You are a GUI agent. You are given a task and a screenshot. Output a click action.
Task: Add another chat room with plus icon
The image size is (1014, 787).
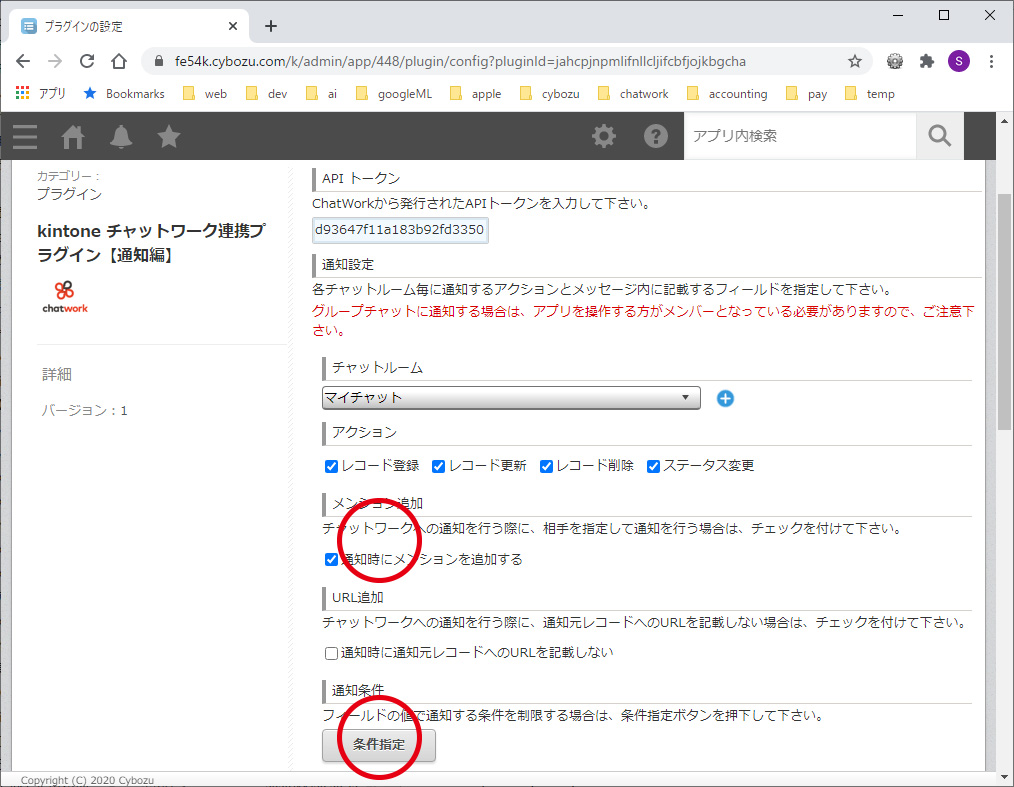point(726,398)
